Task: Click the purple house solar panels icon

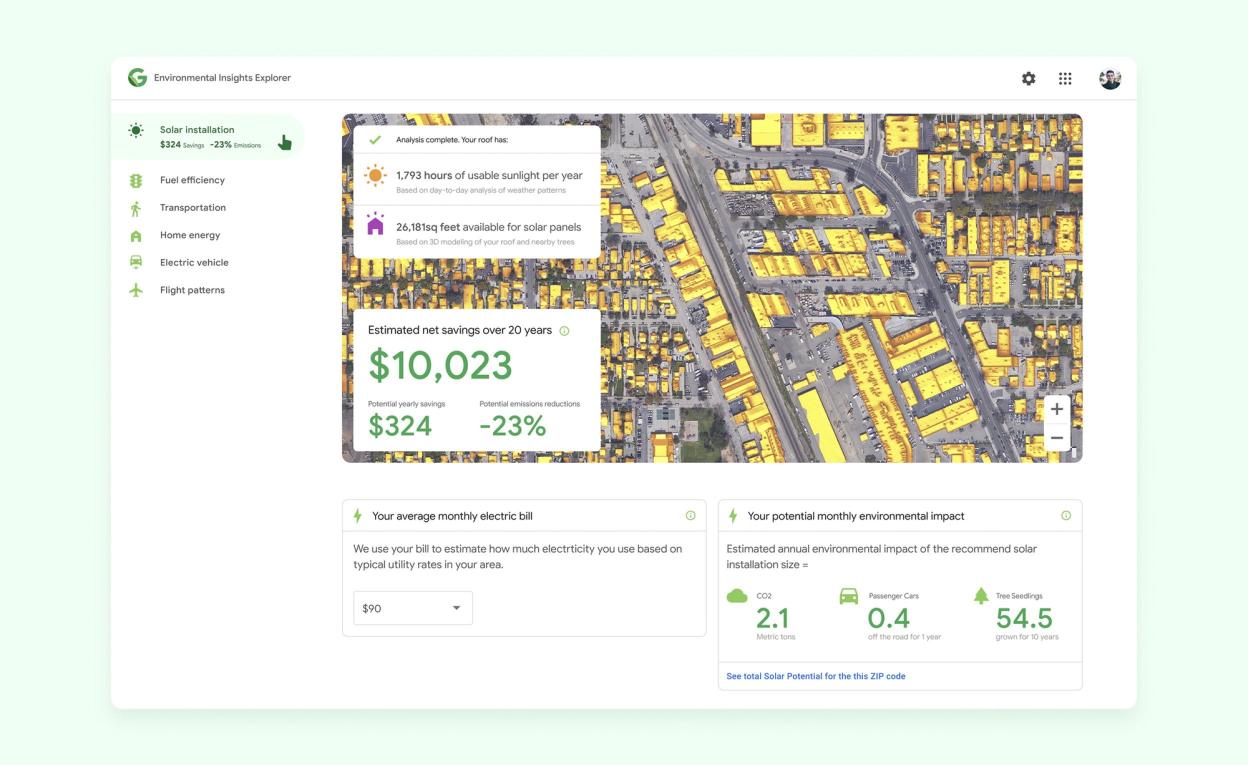Action: point(375,223)
